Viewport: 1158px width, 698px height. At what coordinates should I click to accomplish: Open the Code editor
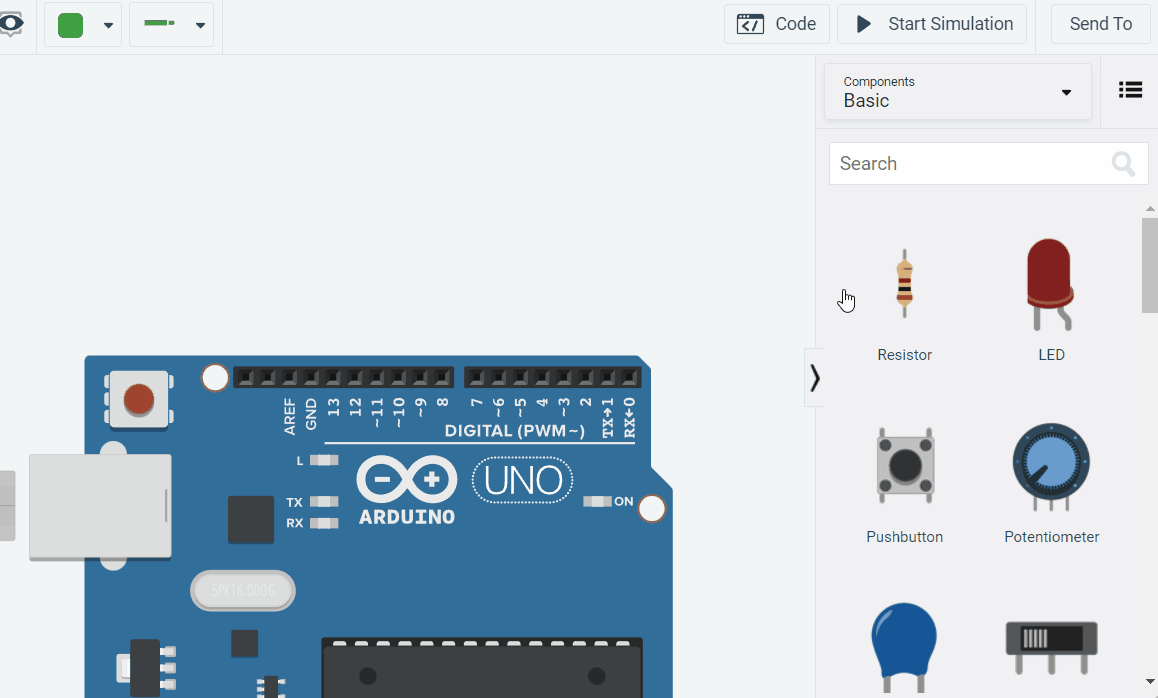(x=777, y=23)
